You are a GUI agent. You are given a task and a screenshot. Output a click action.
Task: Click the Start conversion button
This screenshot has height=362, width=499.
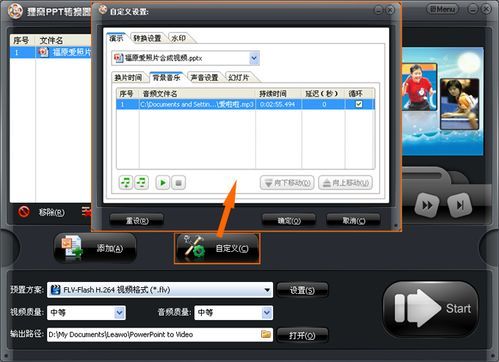pos(431,308)
